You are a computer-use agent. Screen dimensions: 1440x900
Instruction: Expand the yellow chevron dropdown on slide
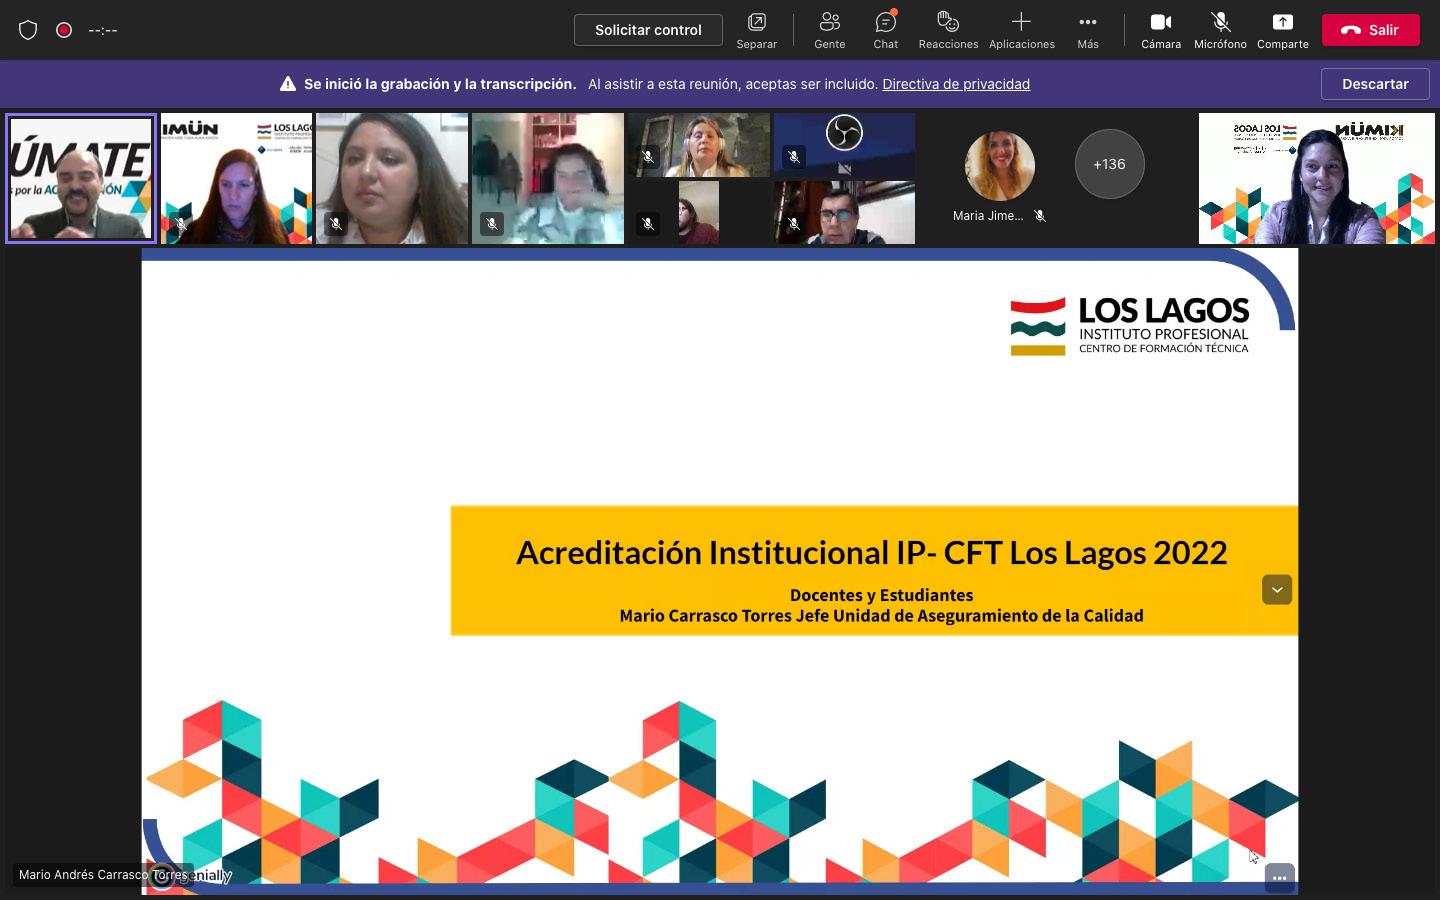pos(1277,590)
